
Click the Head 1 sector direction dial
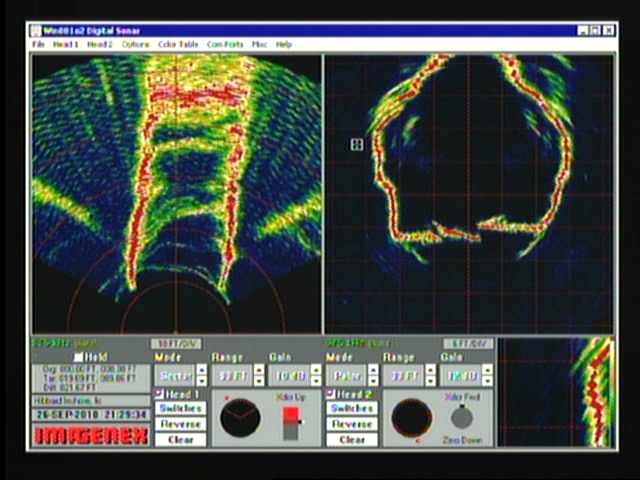[240, 418]
